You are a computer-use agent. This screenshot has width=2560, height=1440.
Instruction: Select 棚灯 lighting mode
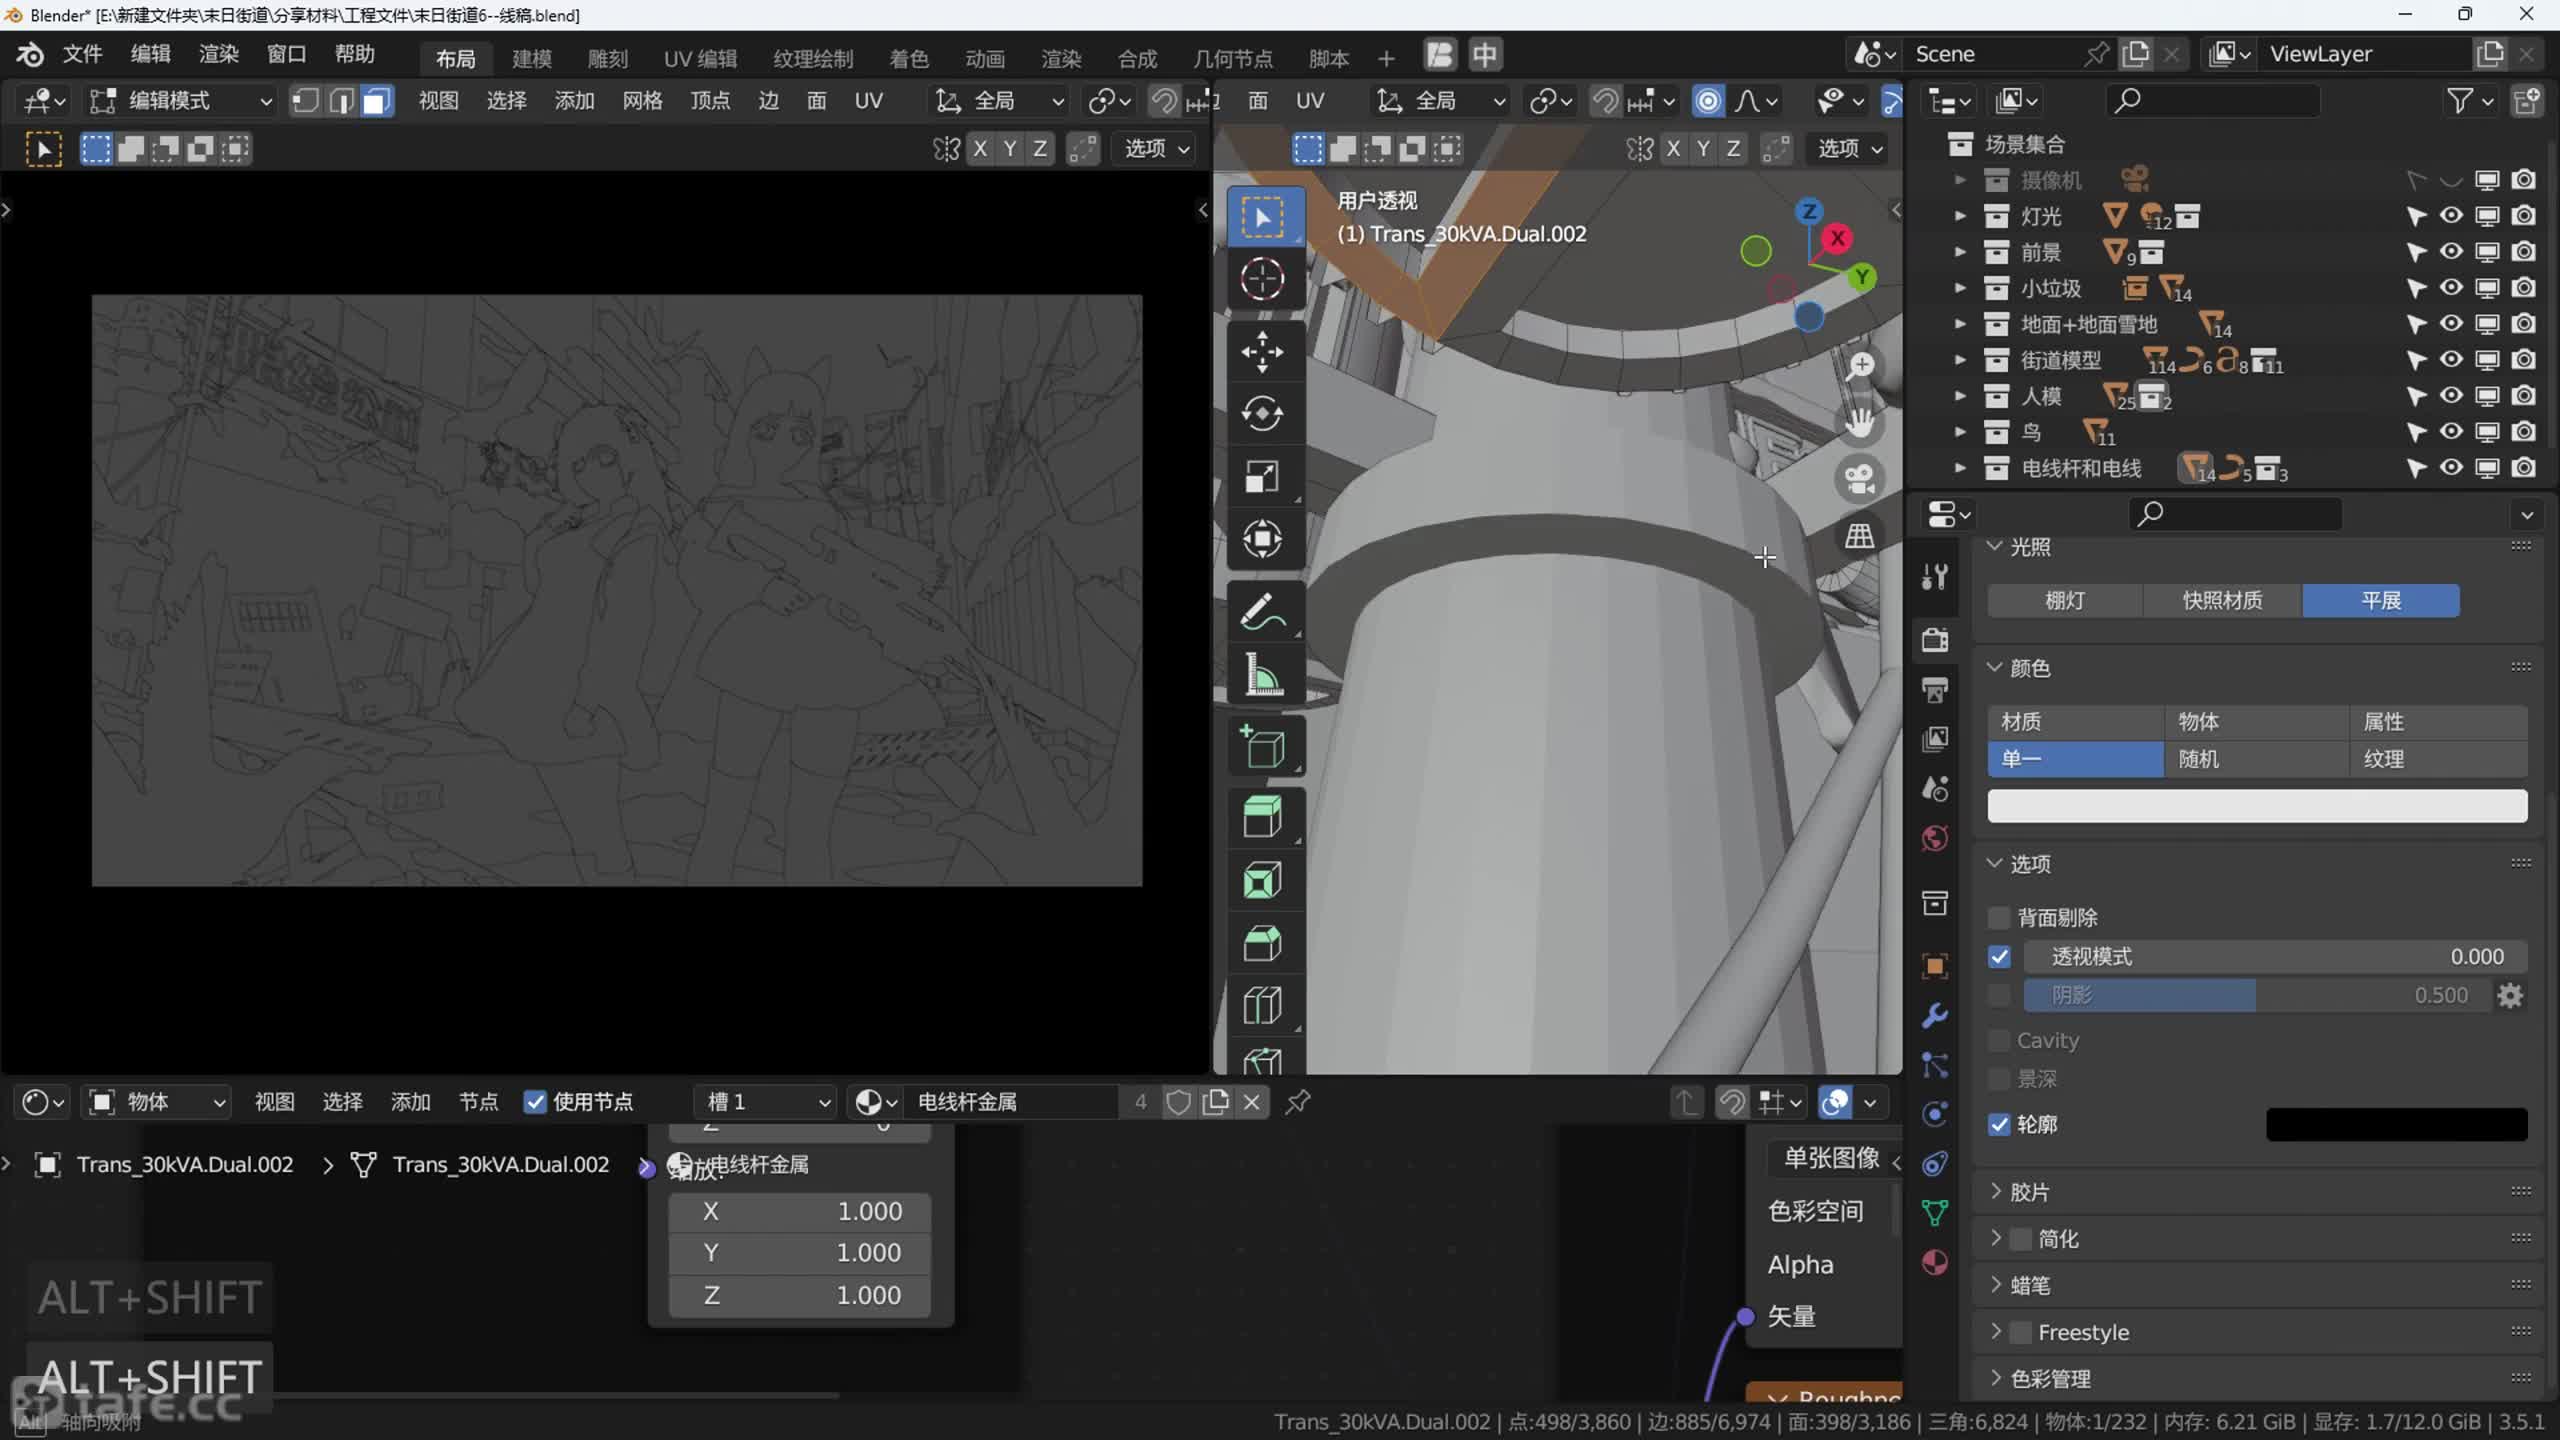tap(2065, 601)
